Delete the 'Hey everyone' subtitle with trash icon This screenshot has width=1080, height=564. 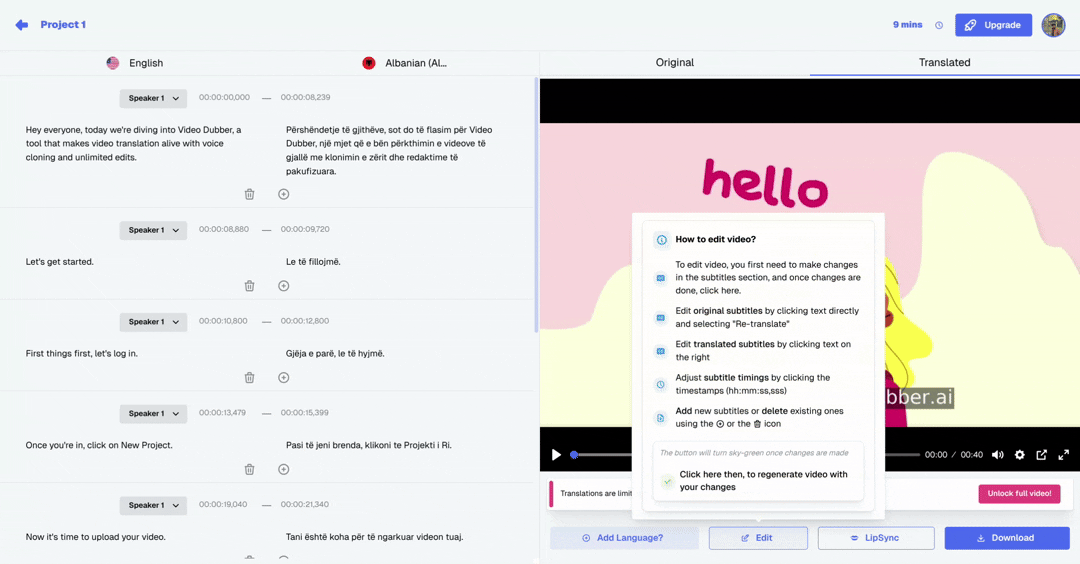[x=249, y=194]
